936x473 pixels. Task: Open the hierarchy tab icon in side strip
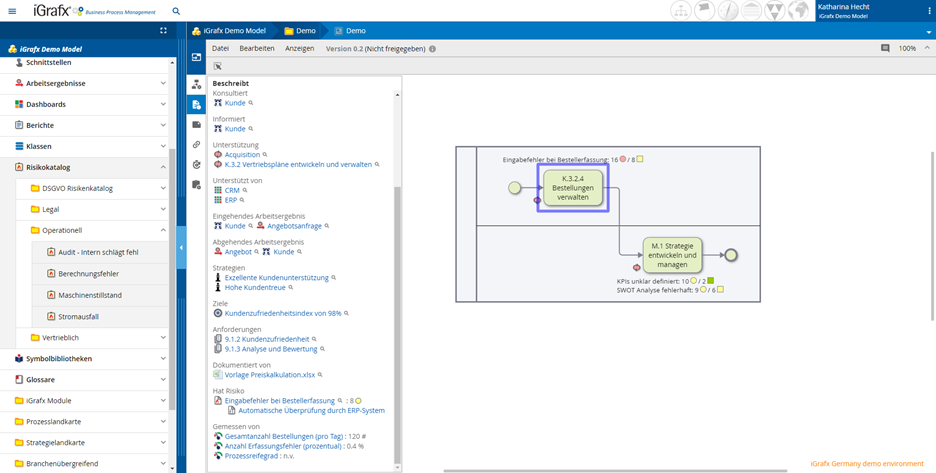tap(196, 85)
